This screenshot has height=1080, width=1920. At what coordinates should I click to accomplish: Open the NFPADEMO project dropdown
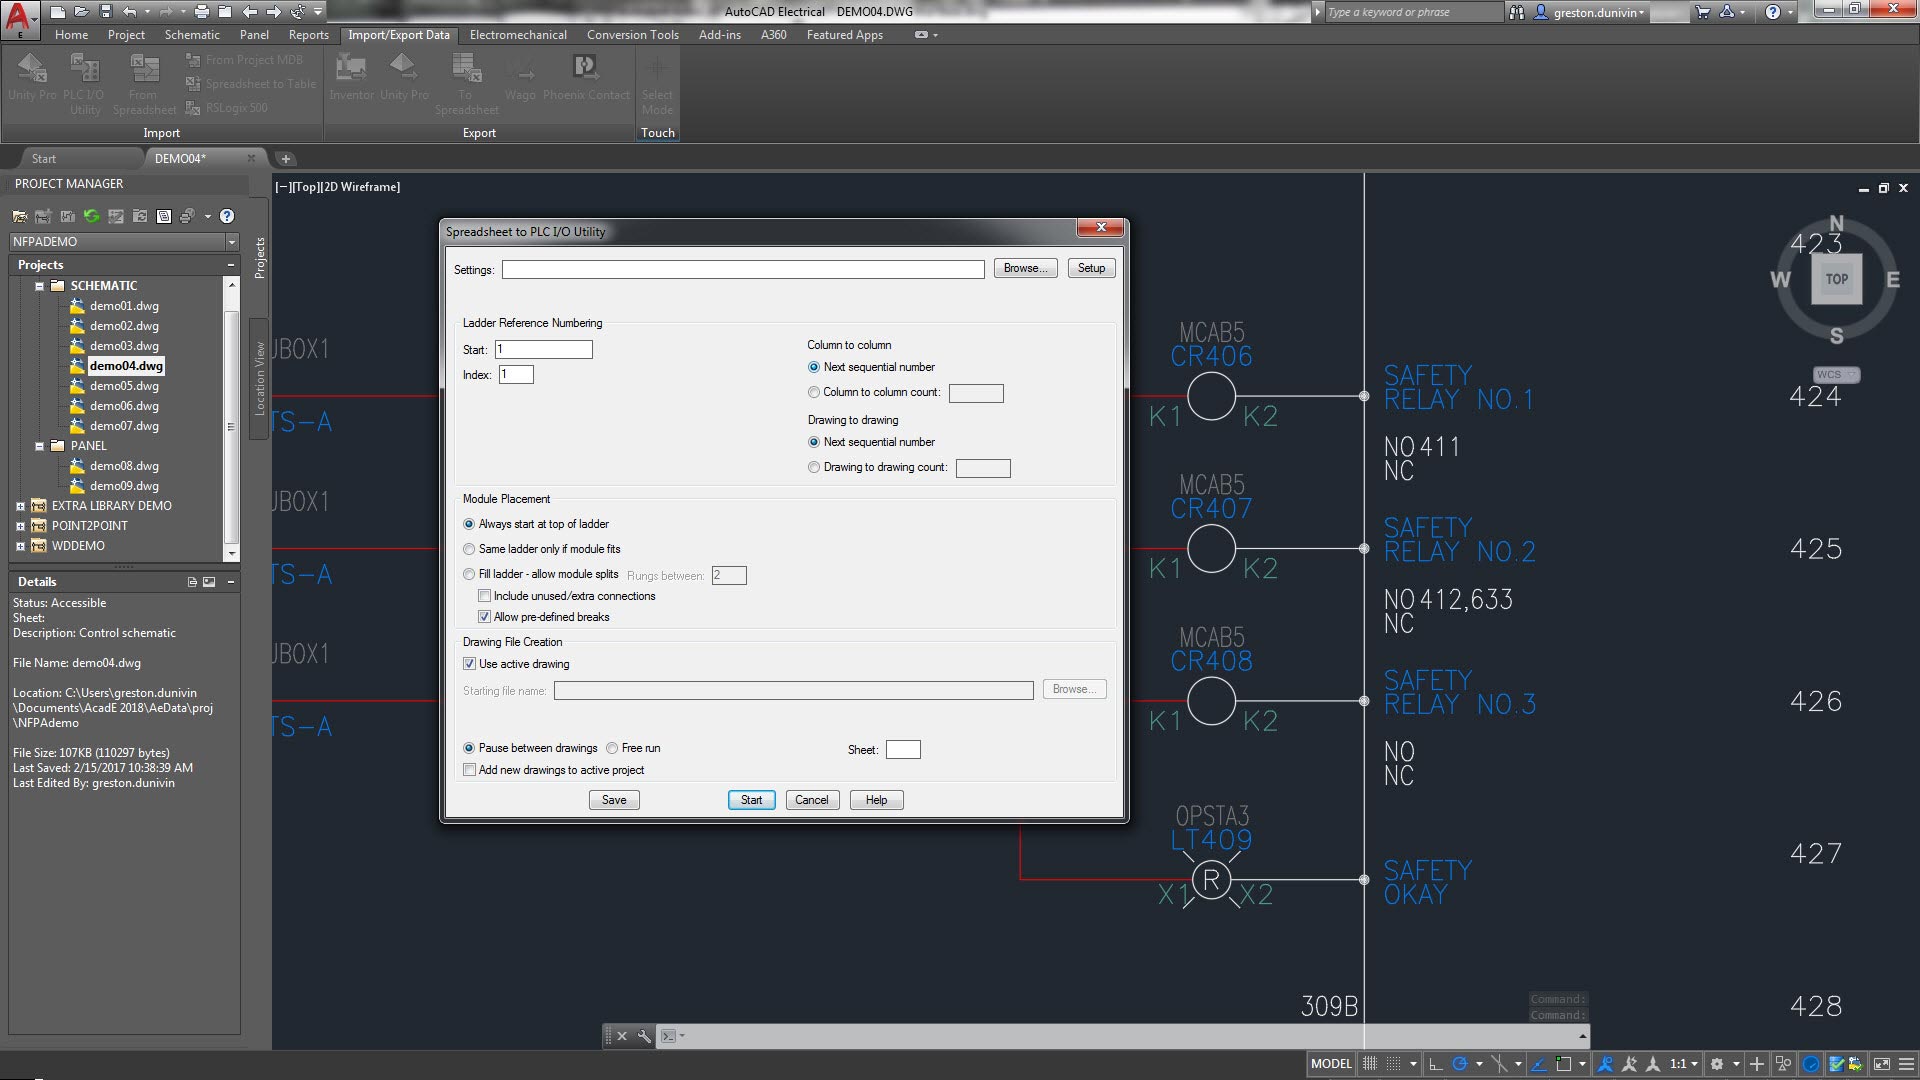[x=231, y=242]
